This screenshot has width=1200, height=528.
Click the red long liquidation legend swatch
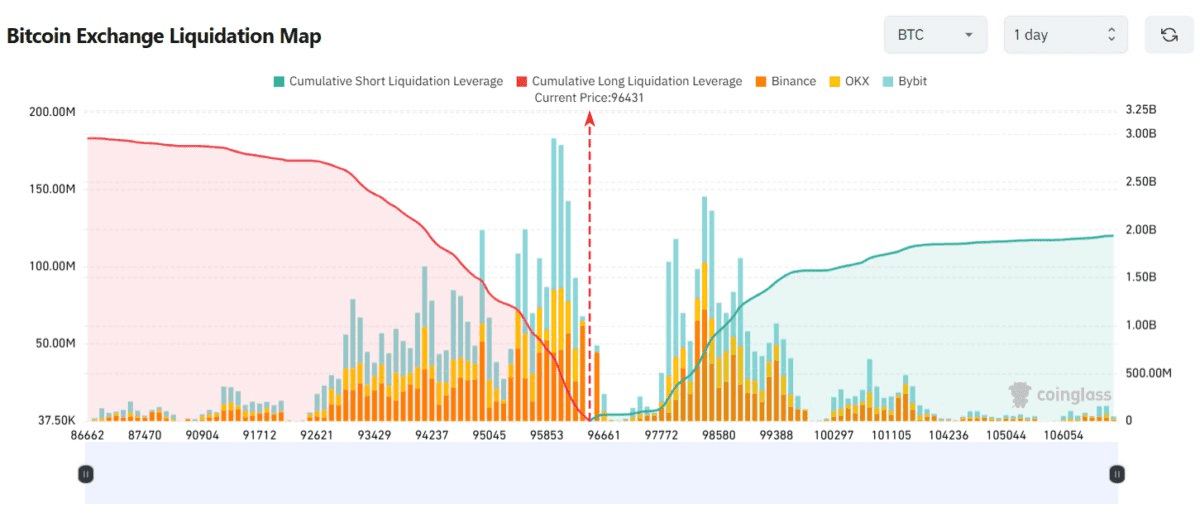click(521, 81)
